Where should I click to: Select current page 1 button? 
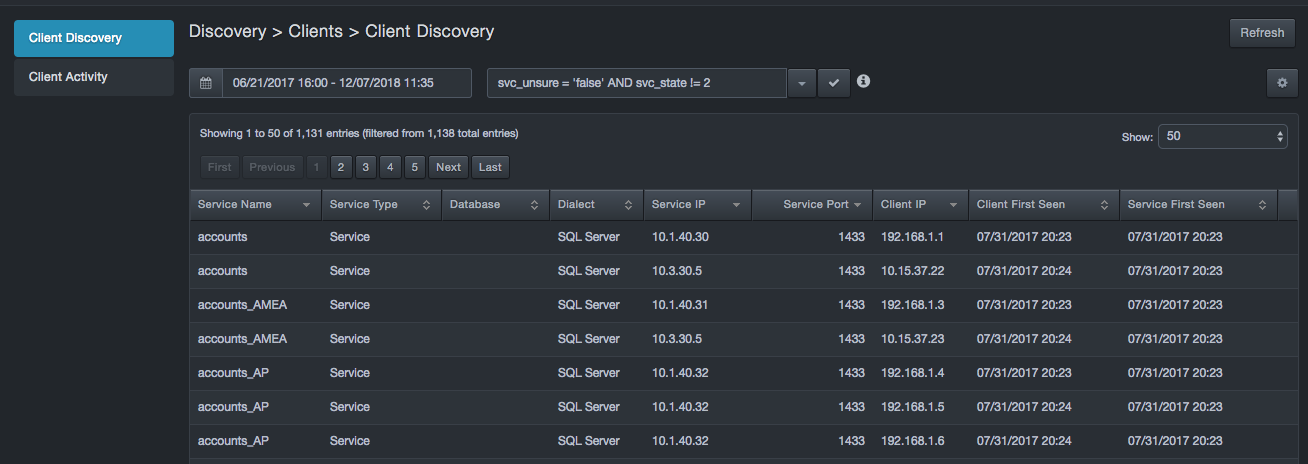(x=316, y=167)
